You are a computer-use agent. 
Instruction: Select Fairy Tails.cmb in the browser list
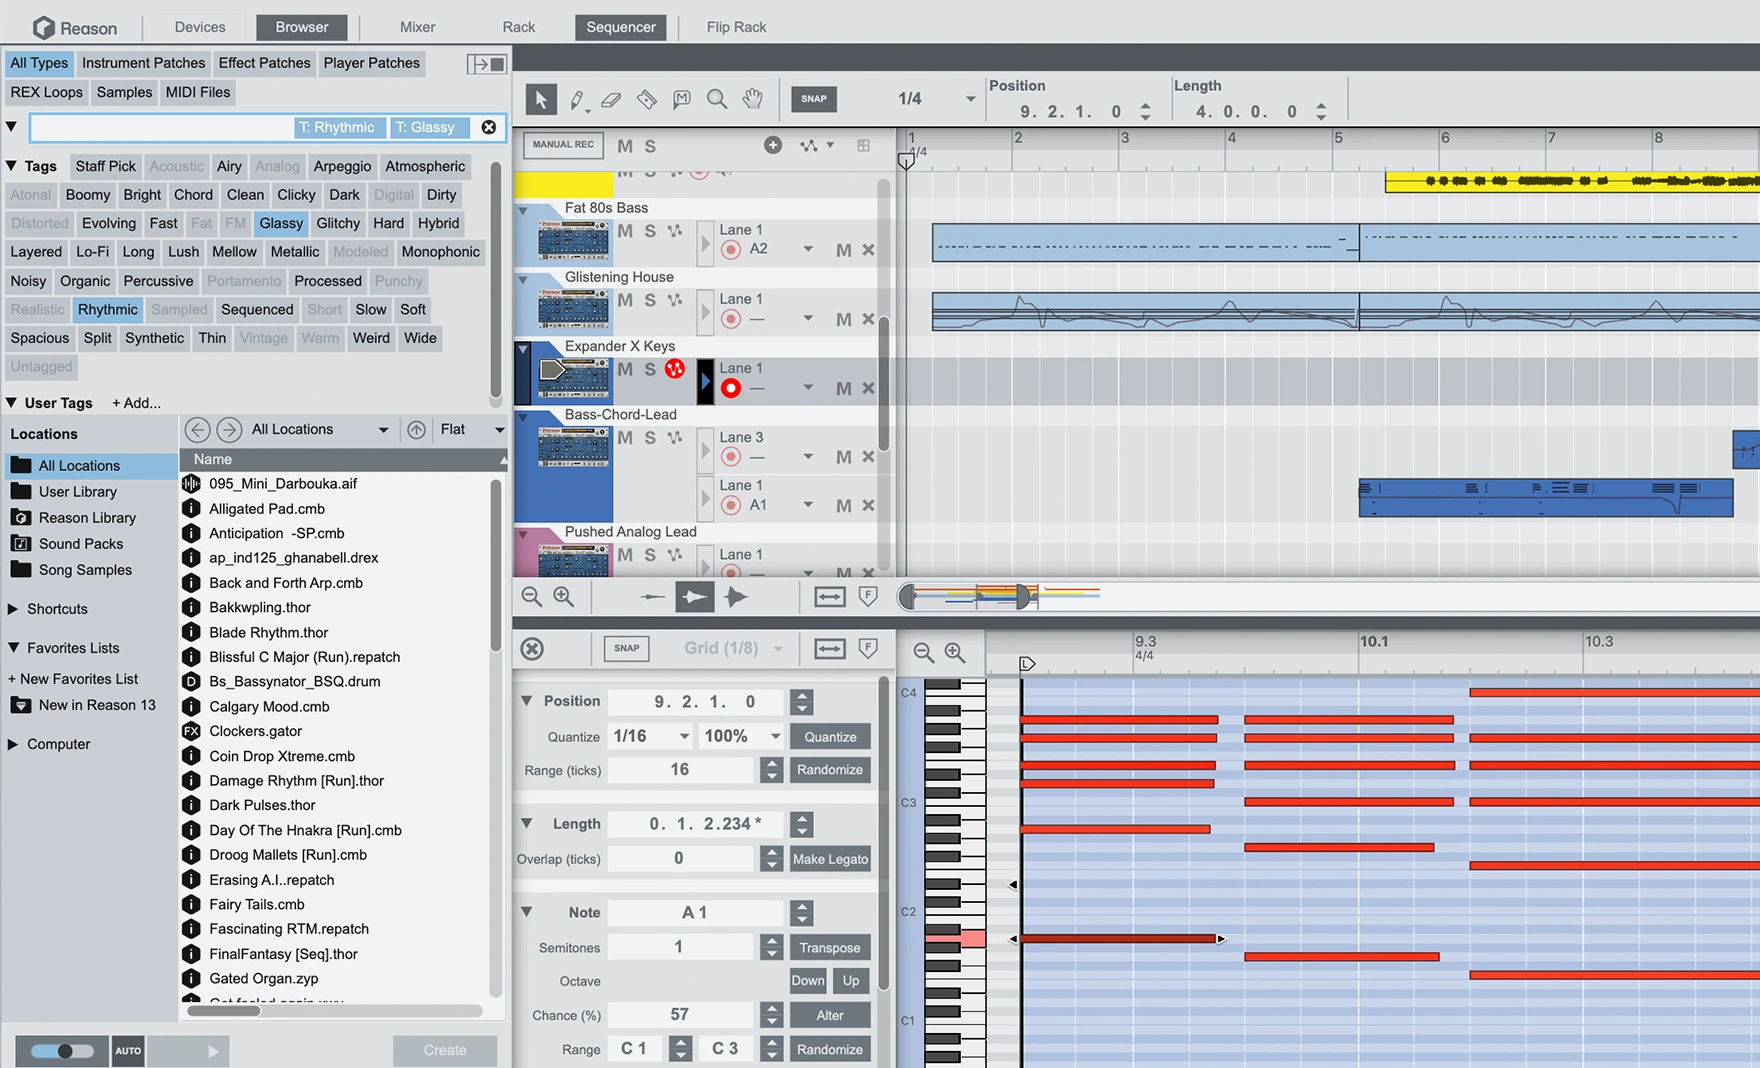257,904
